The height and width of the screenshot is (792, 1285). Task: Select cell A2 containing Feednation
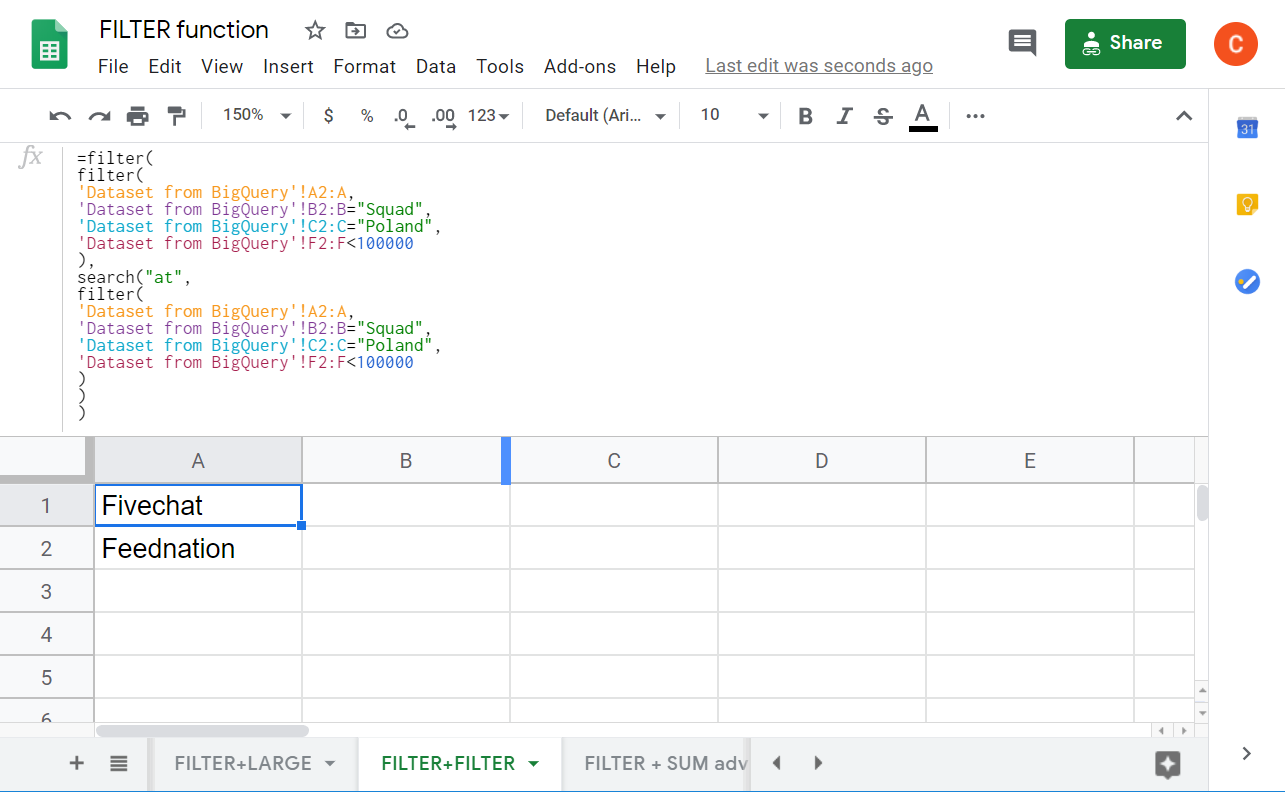point(197,547)
